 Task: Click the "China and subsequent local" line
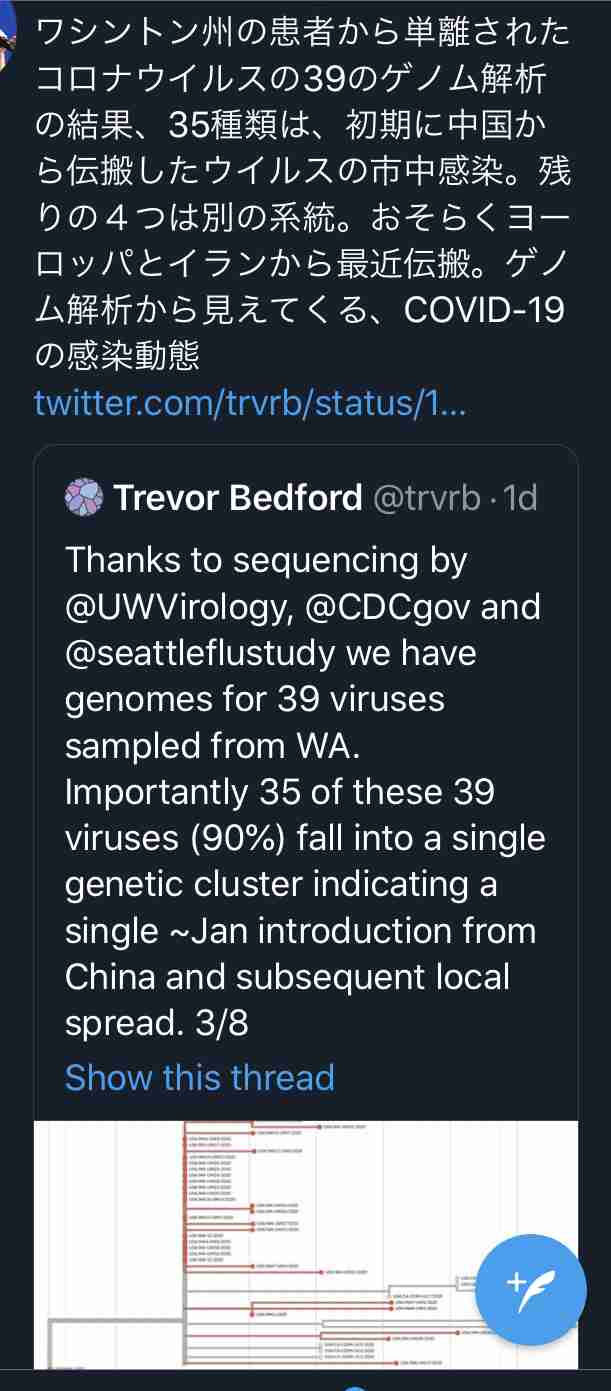pyautogui.click(x=288, y=977)
